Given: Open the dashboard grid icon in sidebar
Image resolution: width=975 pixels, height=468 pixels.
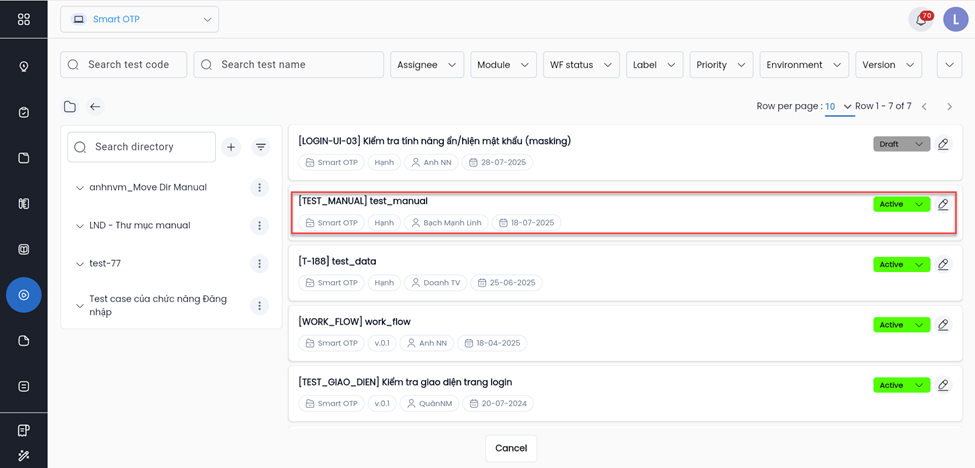Looking at the screenshot, I should pos(24,19).
